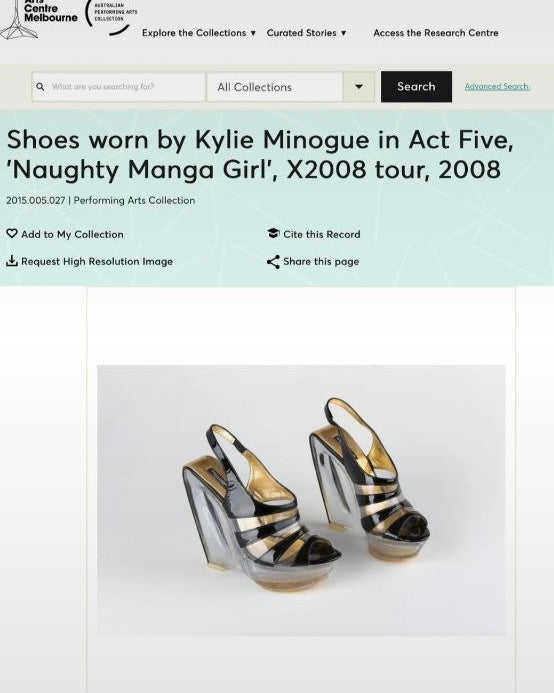
Task: Select the All Collections combo box text
Action: [x=255, y=87]
